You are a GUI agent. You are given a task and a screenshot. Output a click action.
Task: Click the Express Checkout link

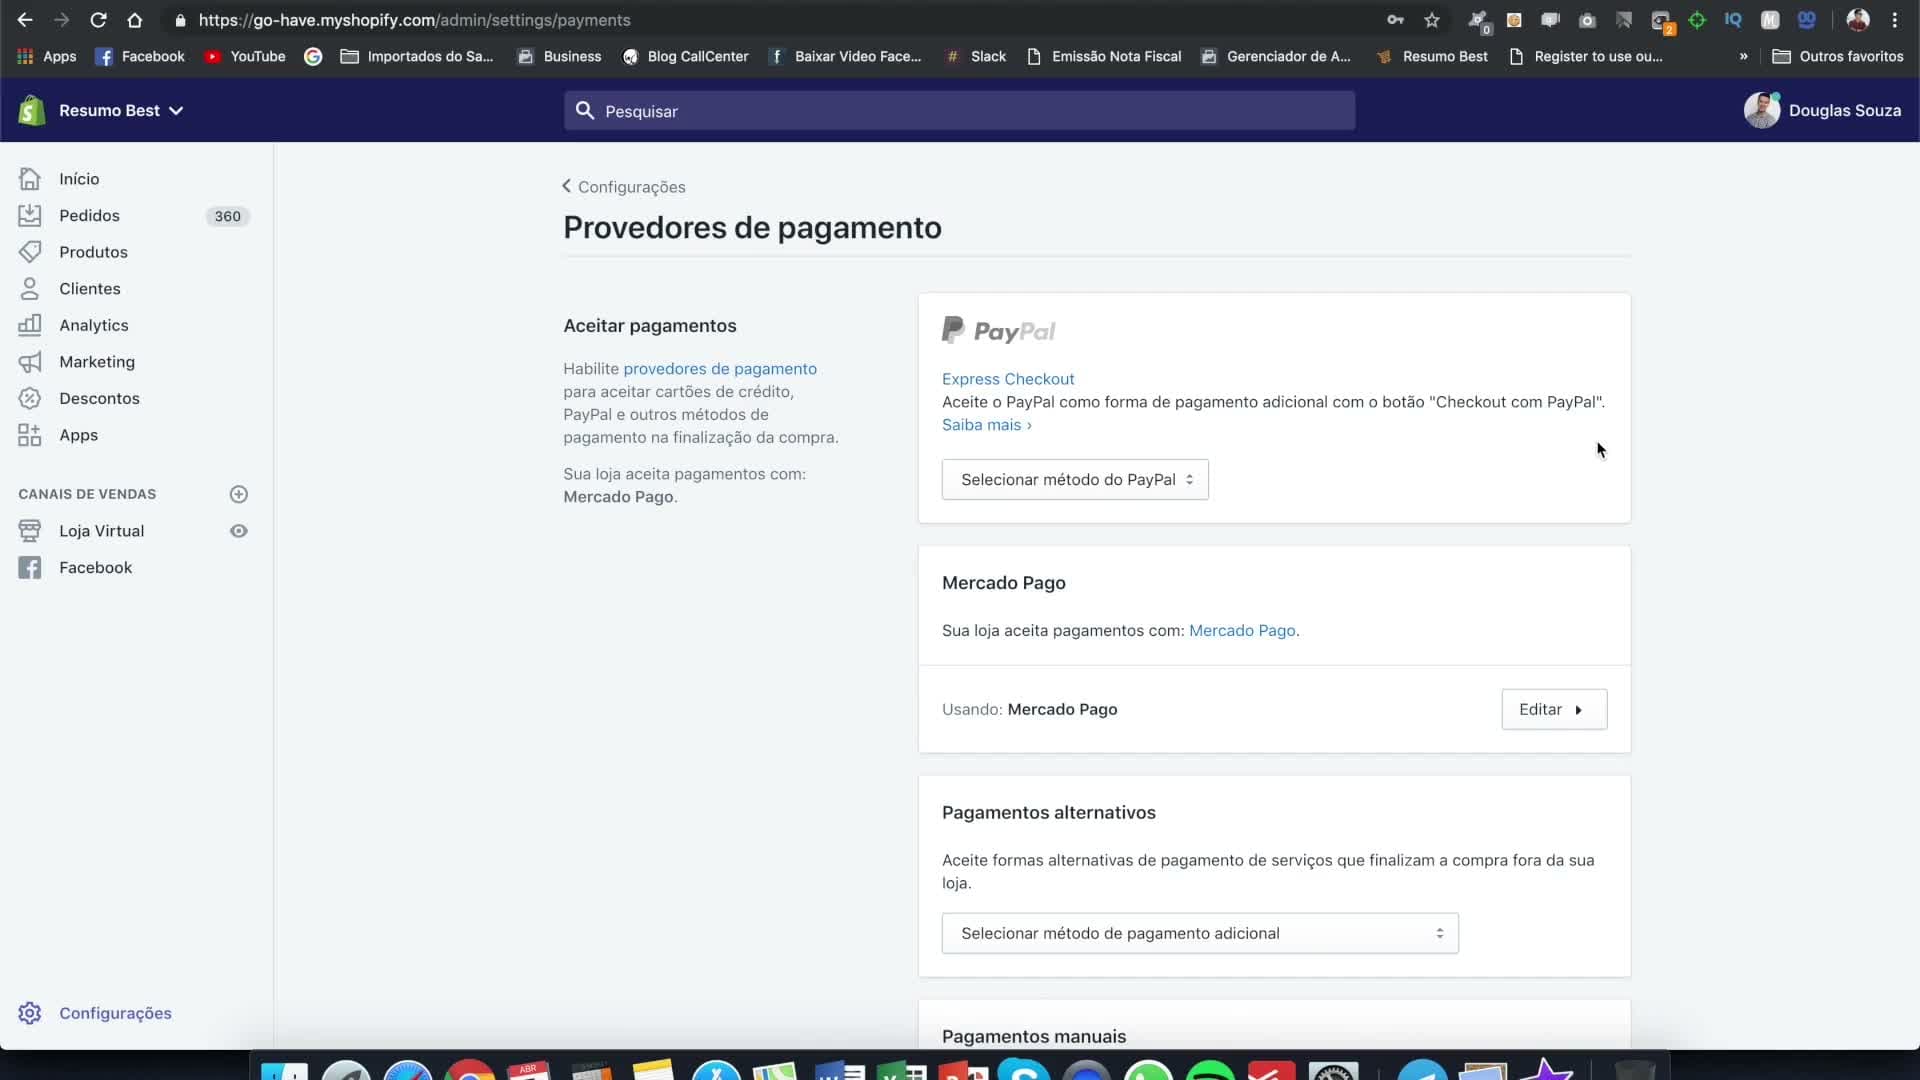tap(1007, 379)
